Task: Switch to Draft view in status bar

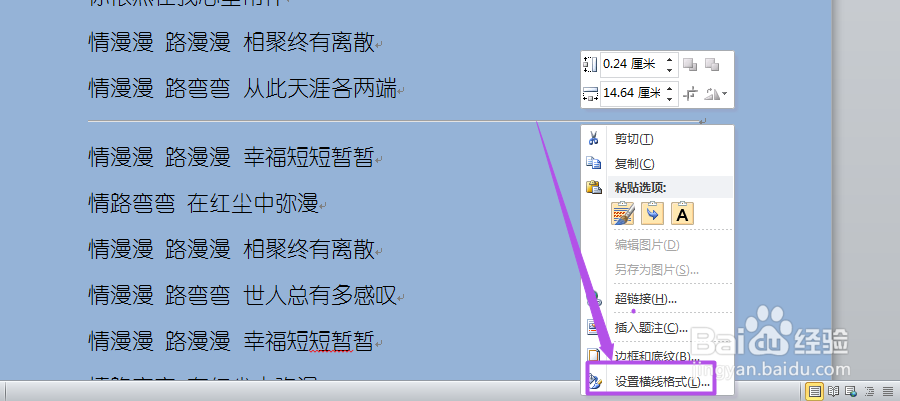Action: click(x=886, y=391)
